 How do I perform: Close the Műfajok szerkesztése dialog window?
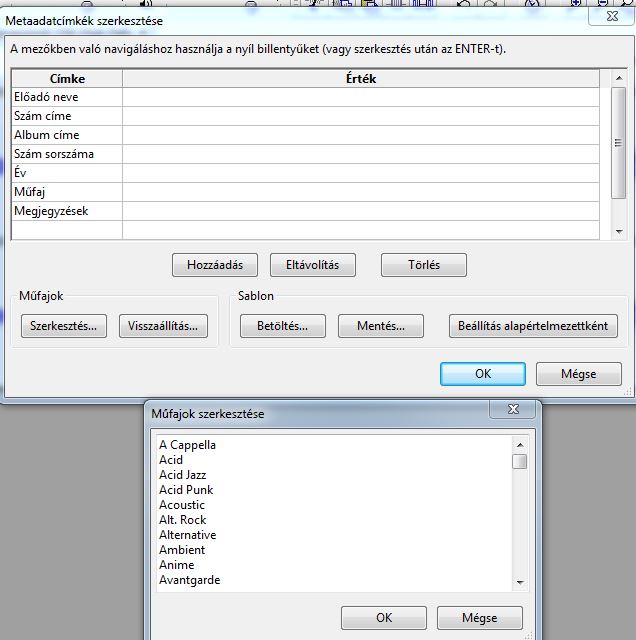513,410
